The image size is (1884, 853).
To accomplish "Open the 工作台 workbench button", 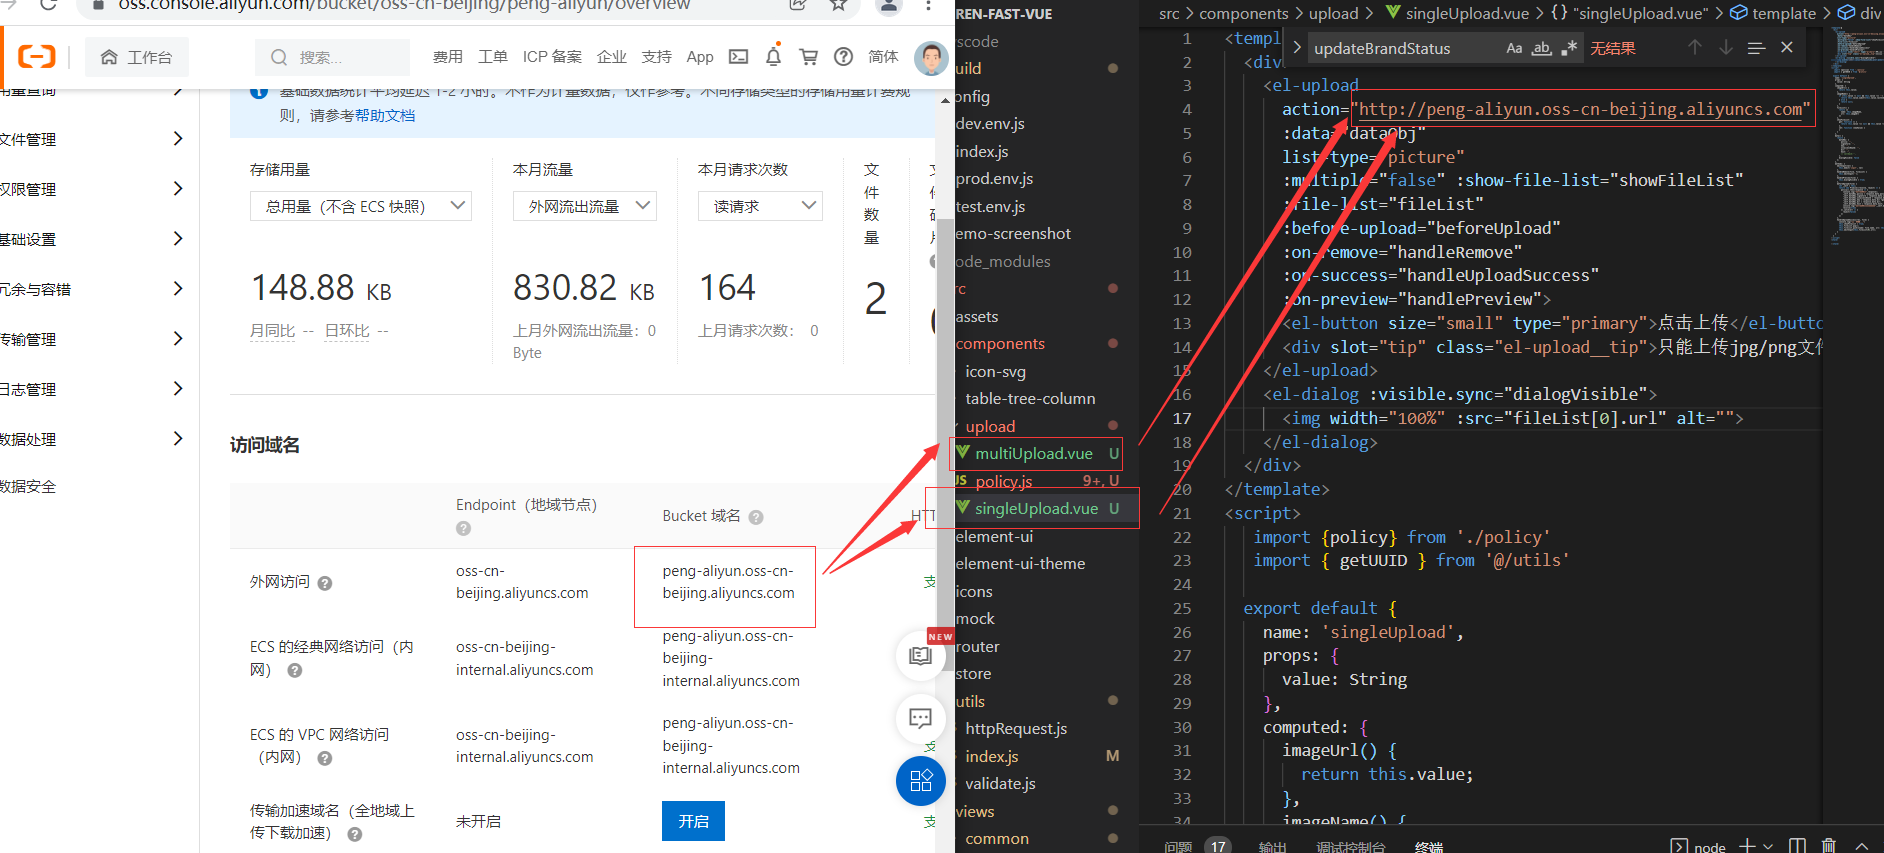I will click(x=136, y=58).
